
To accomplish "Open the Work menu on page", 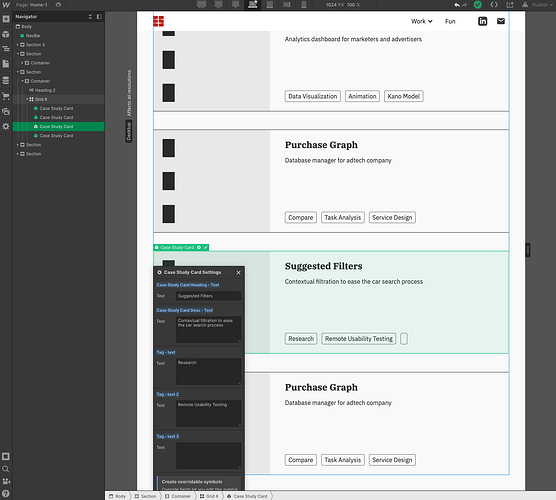I will 422,21.
